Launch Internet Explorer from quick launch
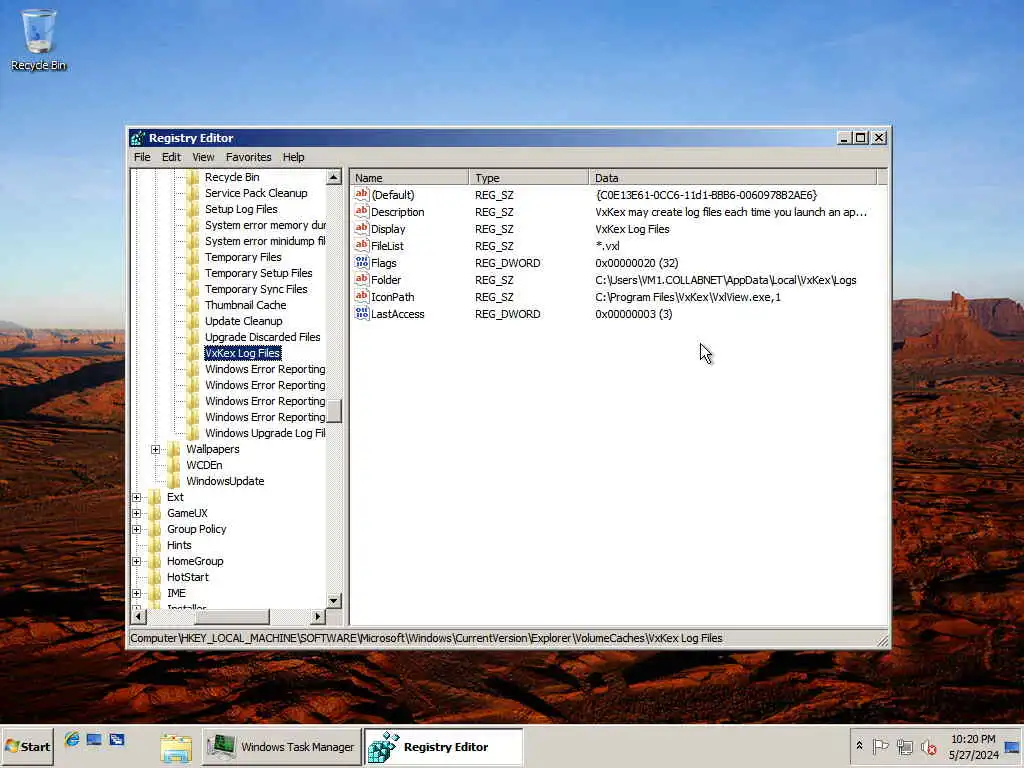Viewport: 1024px width, 768px height. tap(72, 739)
